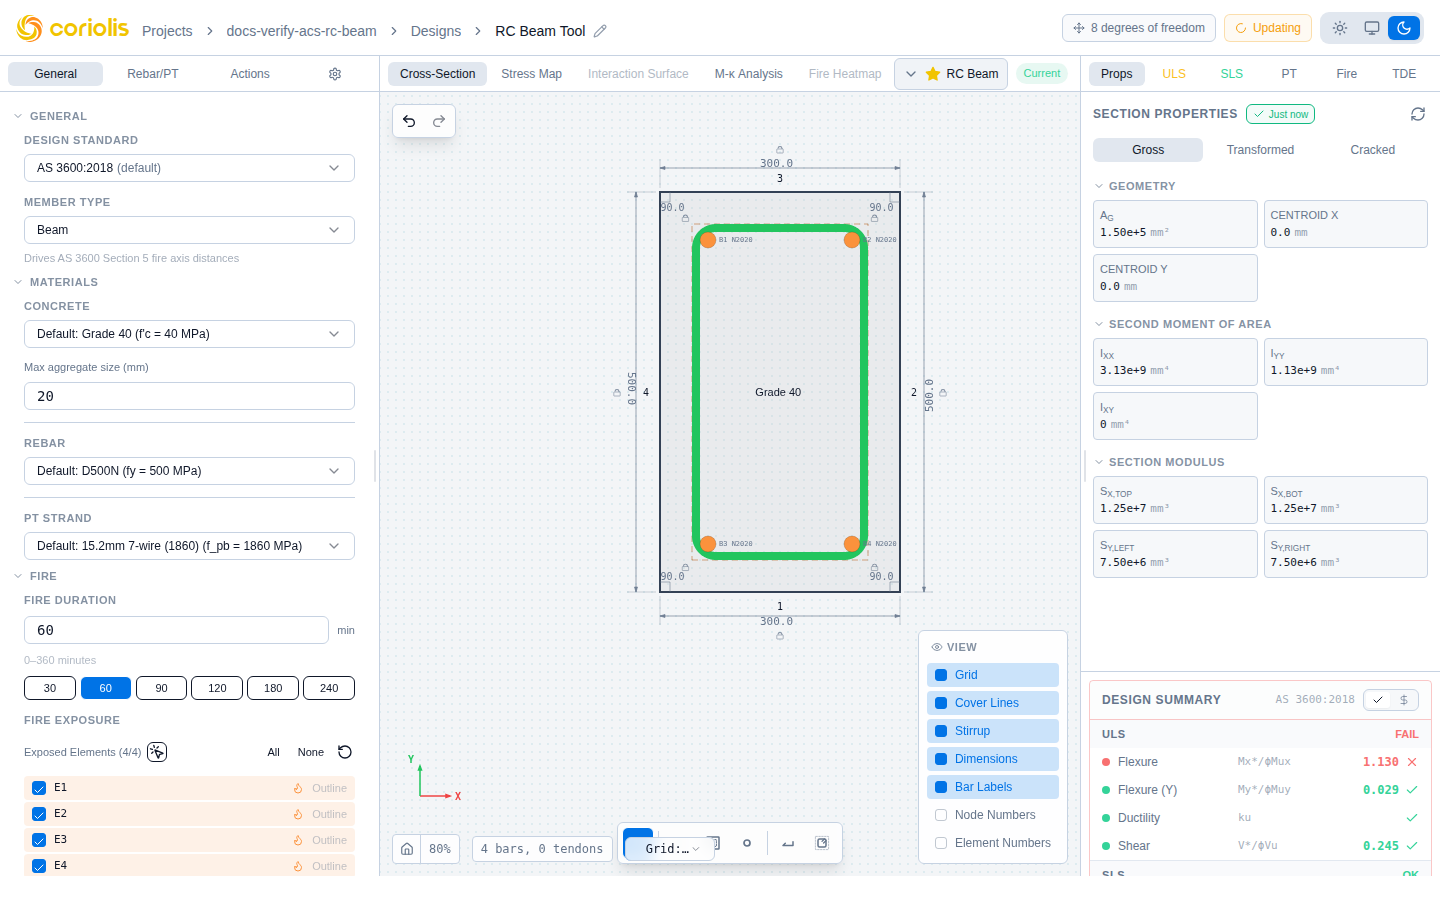Open the Design Standard AS 3600:2018 dropdown

pos(189,168)
